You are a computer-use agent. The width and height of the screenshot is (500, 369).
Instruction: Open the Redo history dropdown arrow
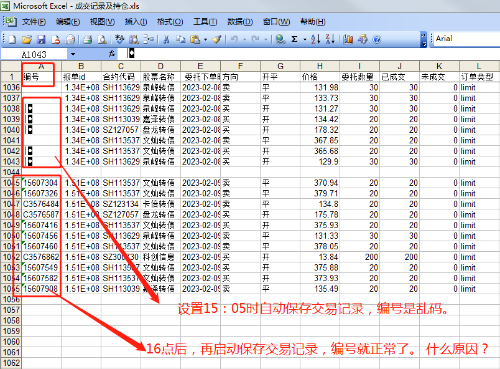[x=266, y=40]
